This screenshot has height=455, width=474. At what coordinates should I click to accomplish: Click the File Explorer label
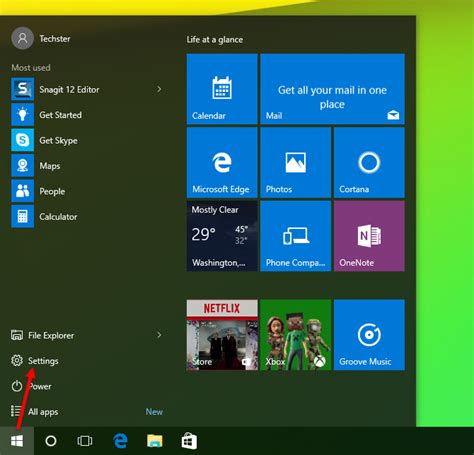pos(51,335)
